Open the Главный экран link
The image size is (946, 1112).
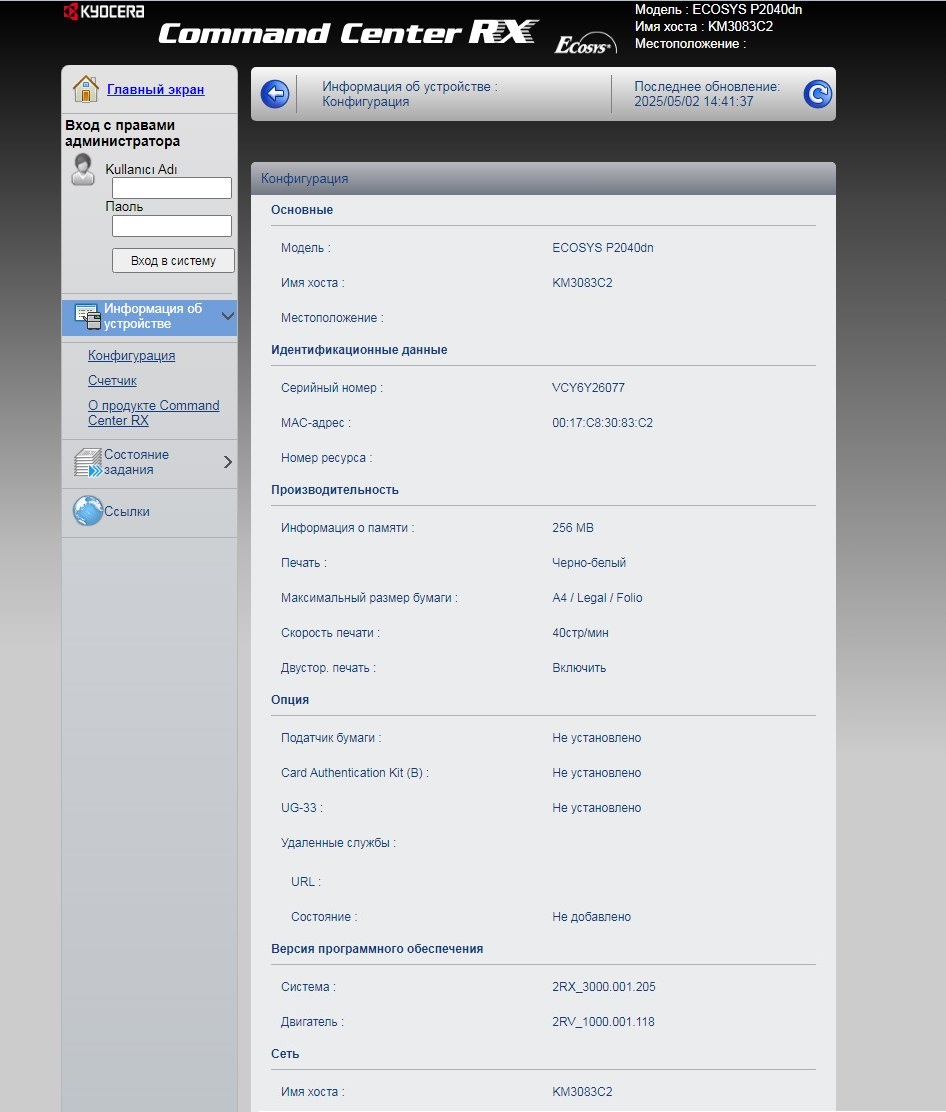pyautogui.click(x=155, y=89)
